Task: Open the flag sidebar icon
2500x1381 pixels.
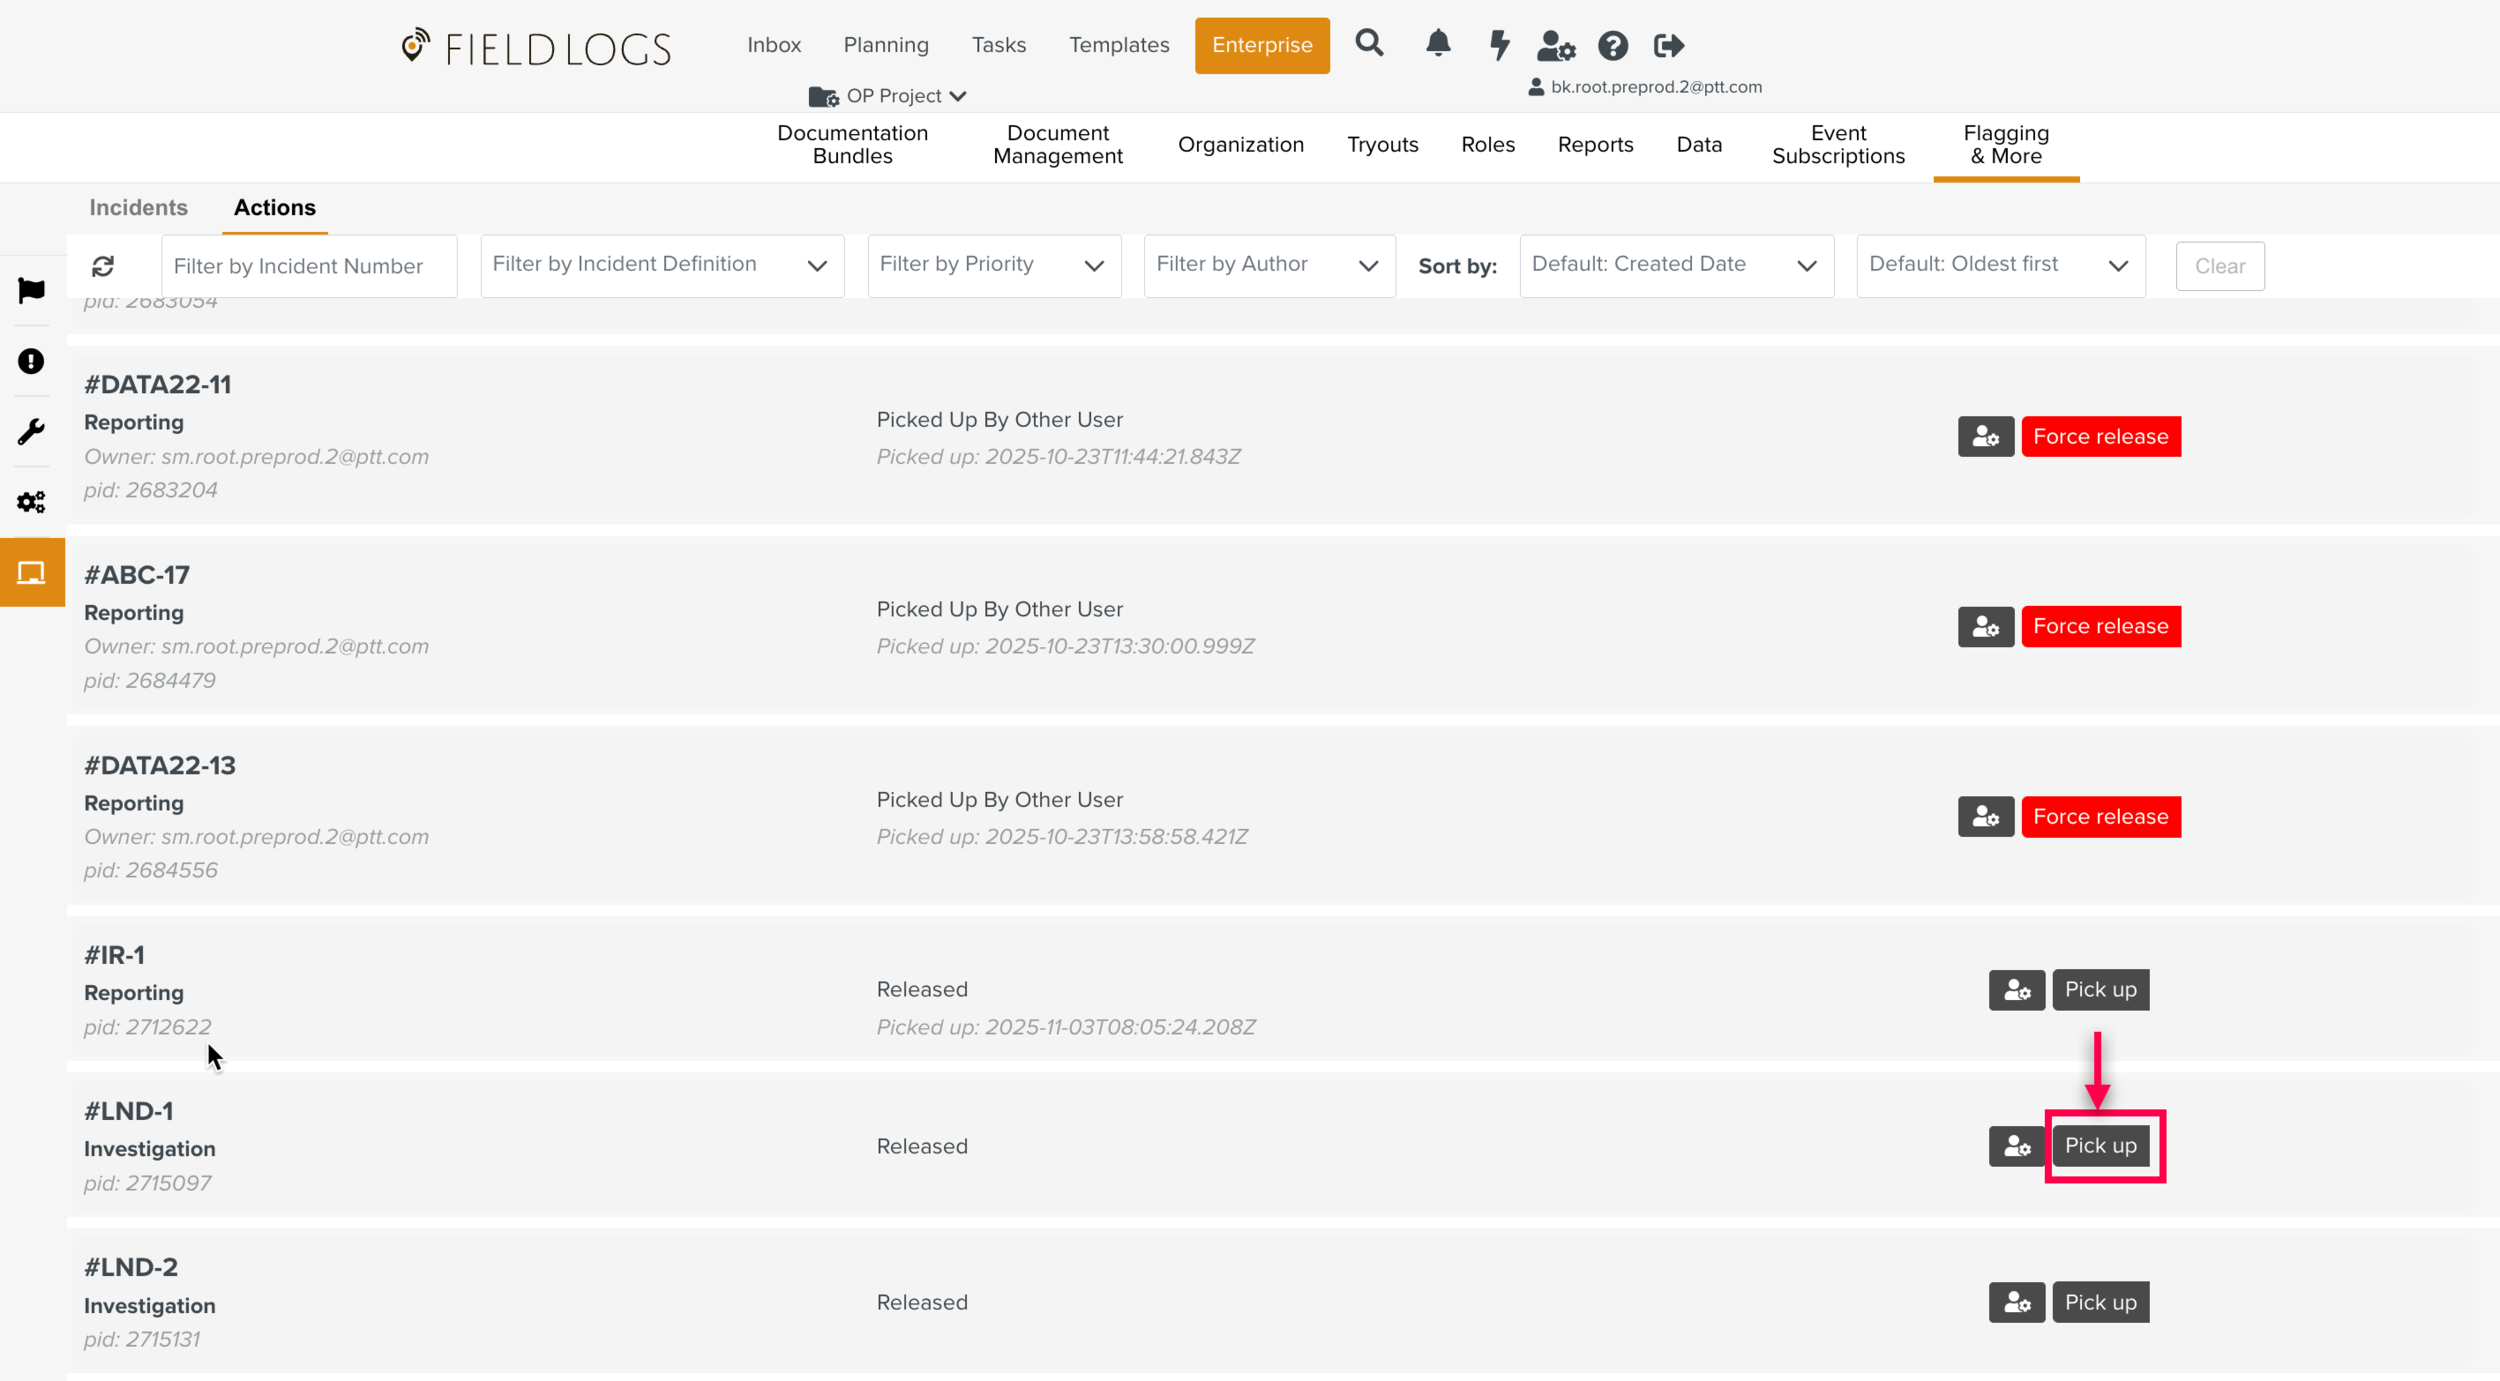Action: click(x=31, y=291)
